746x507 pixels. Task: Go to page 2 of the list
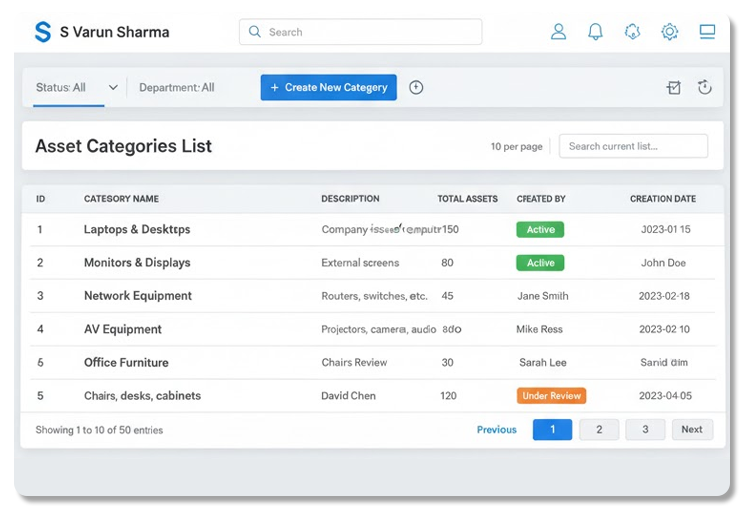[599, 430]
